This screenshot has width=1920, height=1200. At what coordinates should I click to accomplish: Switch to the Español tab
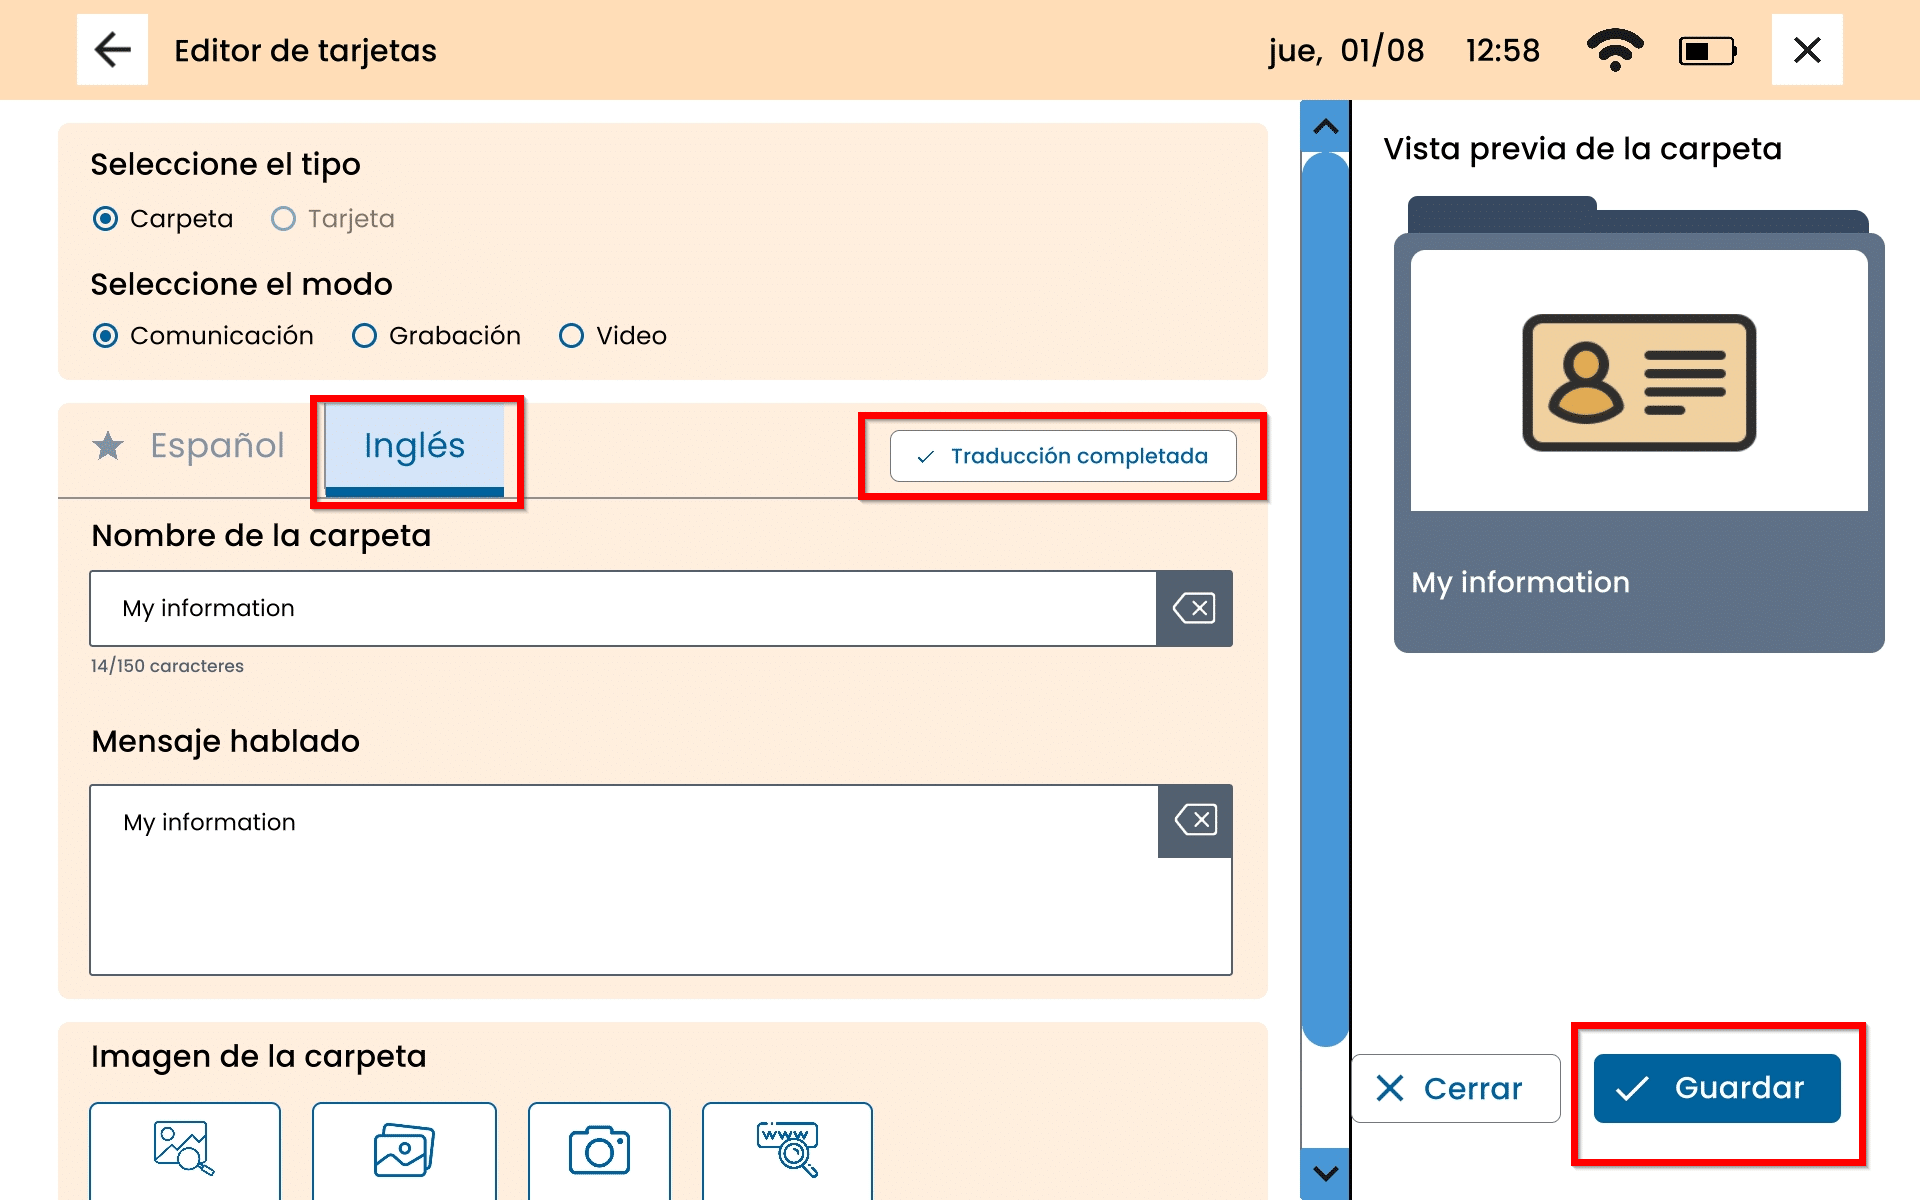tap(216, 446)
